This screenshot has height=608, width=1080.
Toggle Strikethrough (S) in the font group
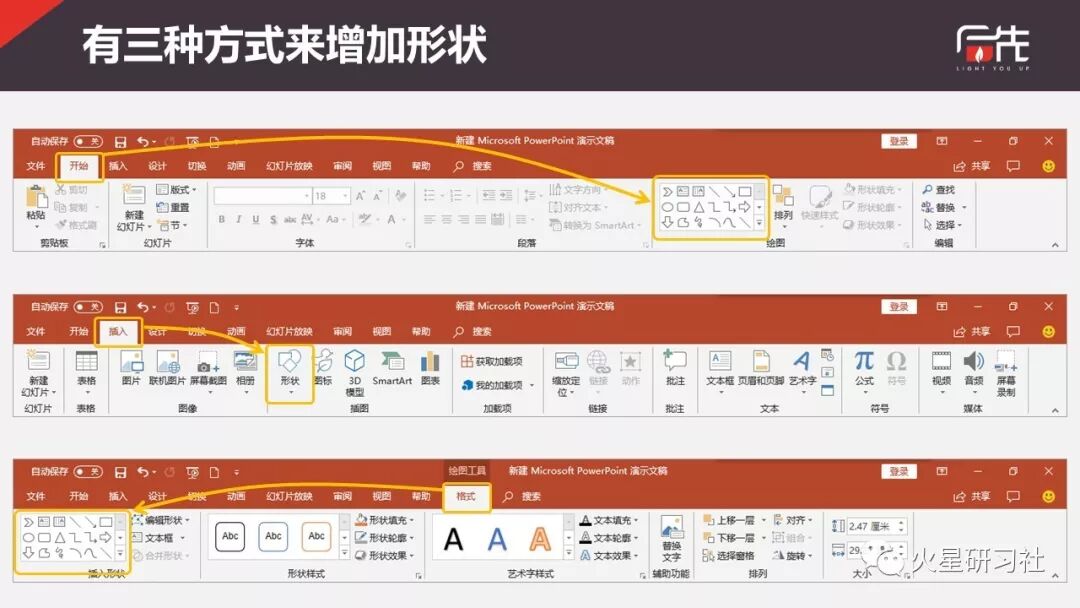point(273,219)
